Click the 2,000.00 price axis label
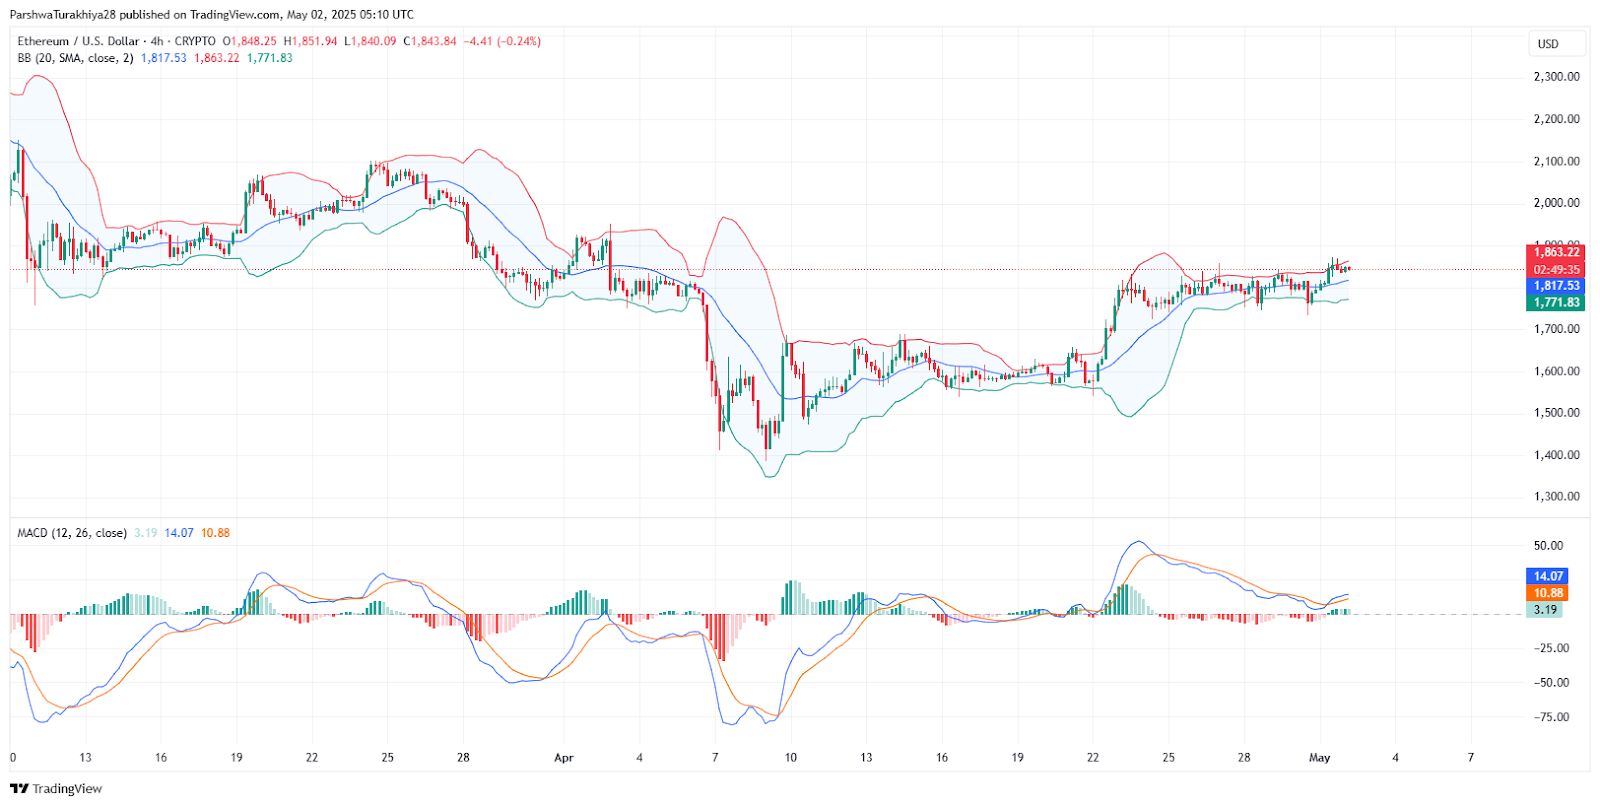The width and height of the screenshot is (1600, 806). point(1557,203)
